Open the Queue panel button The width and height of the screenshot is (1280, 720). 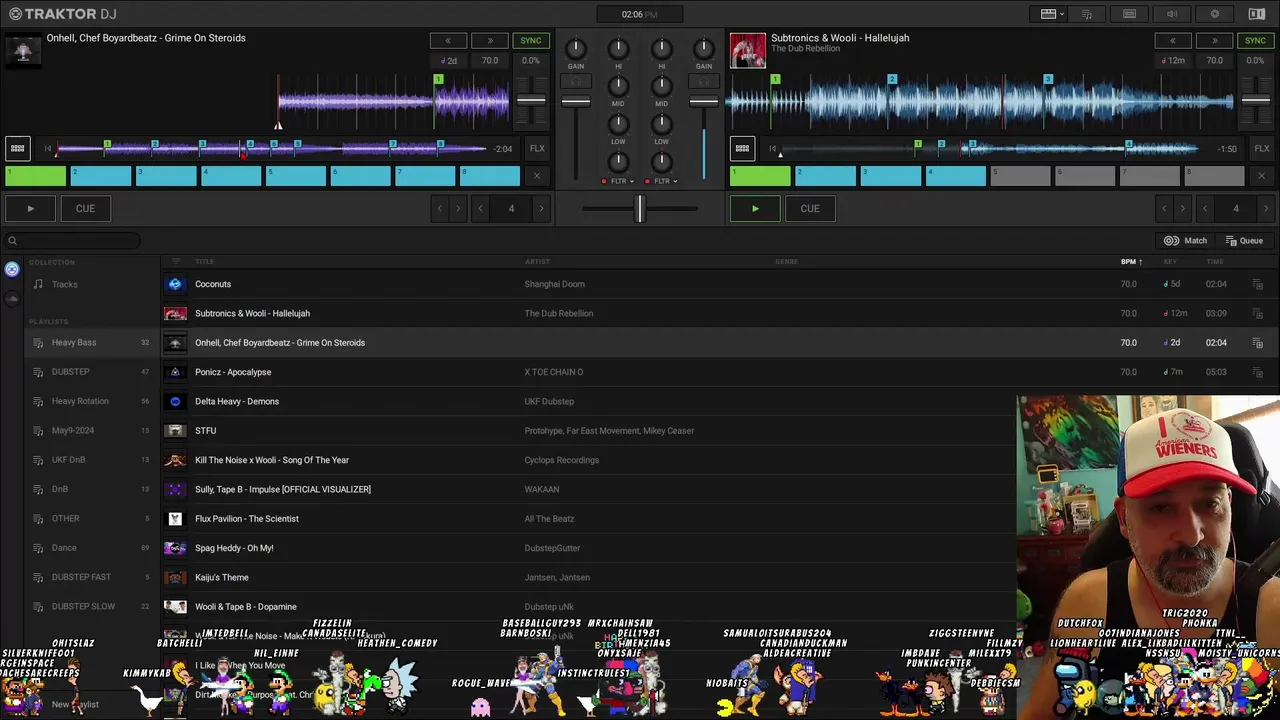(x=1244, y=241)
